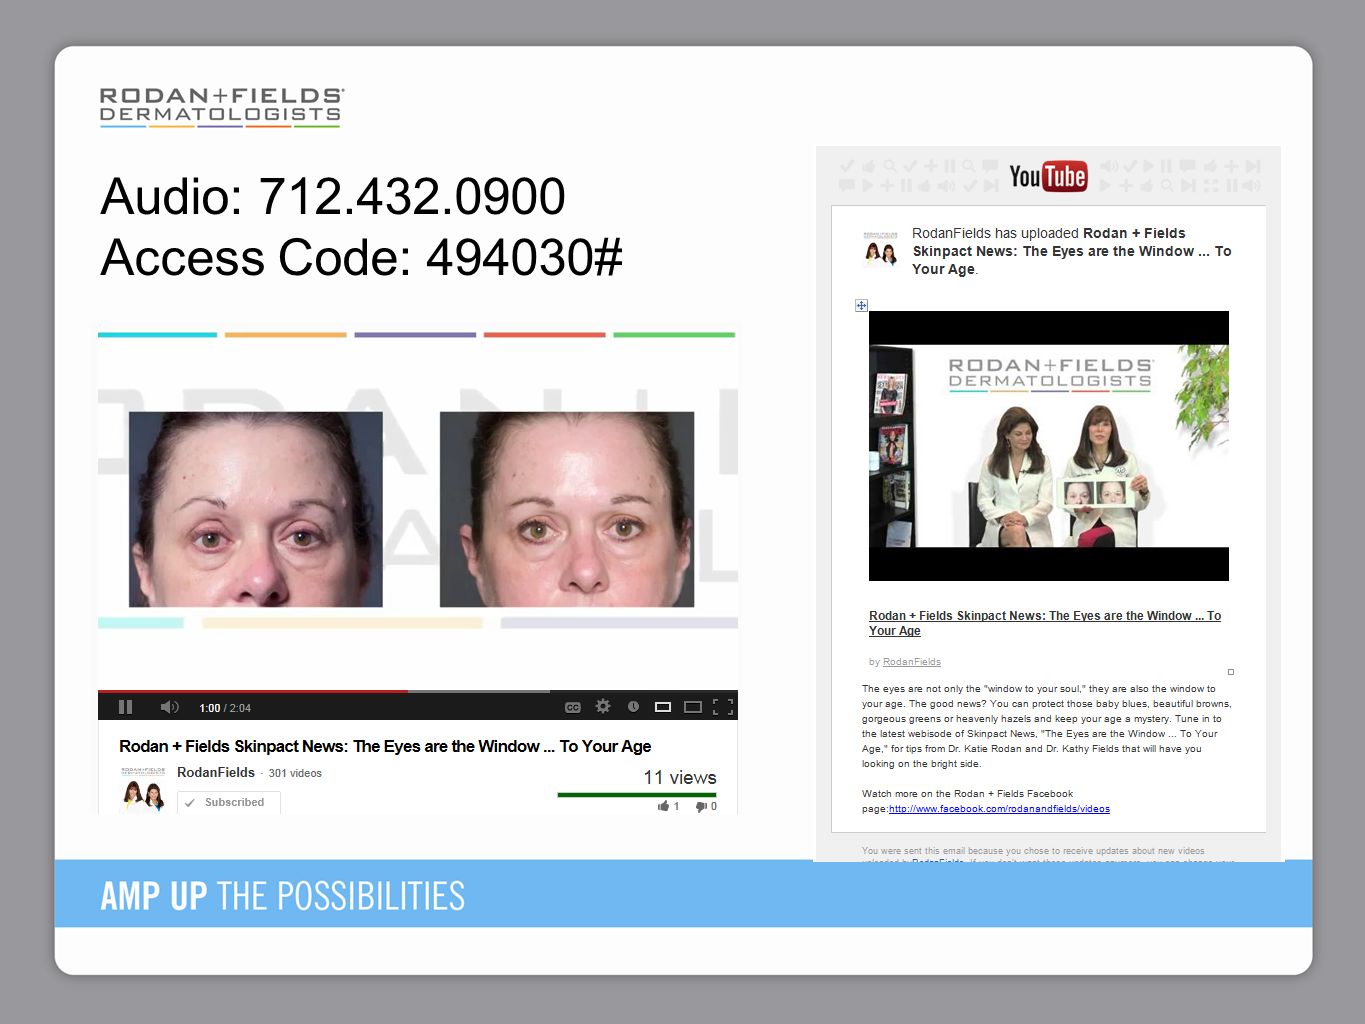This screenshot has height=1024, width=1365.
Task: Open the underlined video title link below thumbnail
Action: pos(1045,623)
